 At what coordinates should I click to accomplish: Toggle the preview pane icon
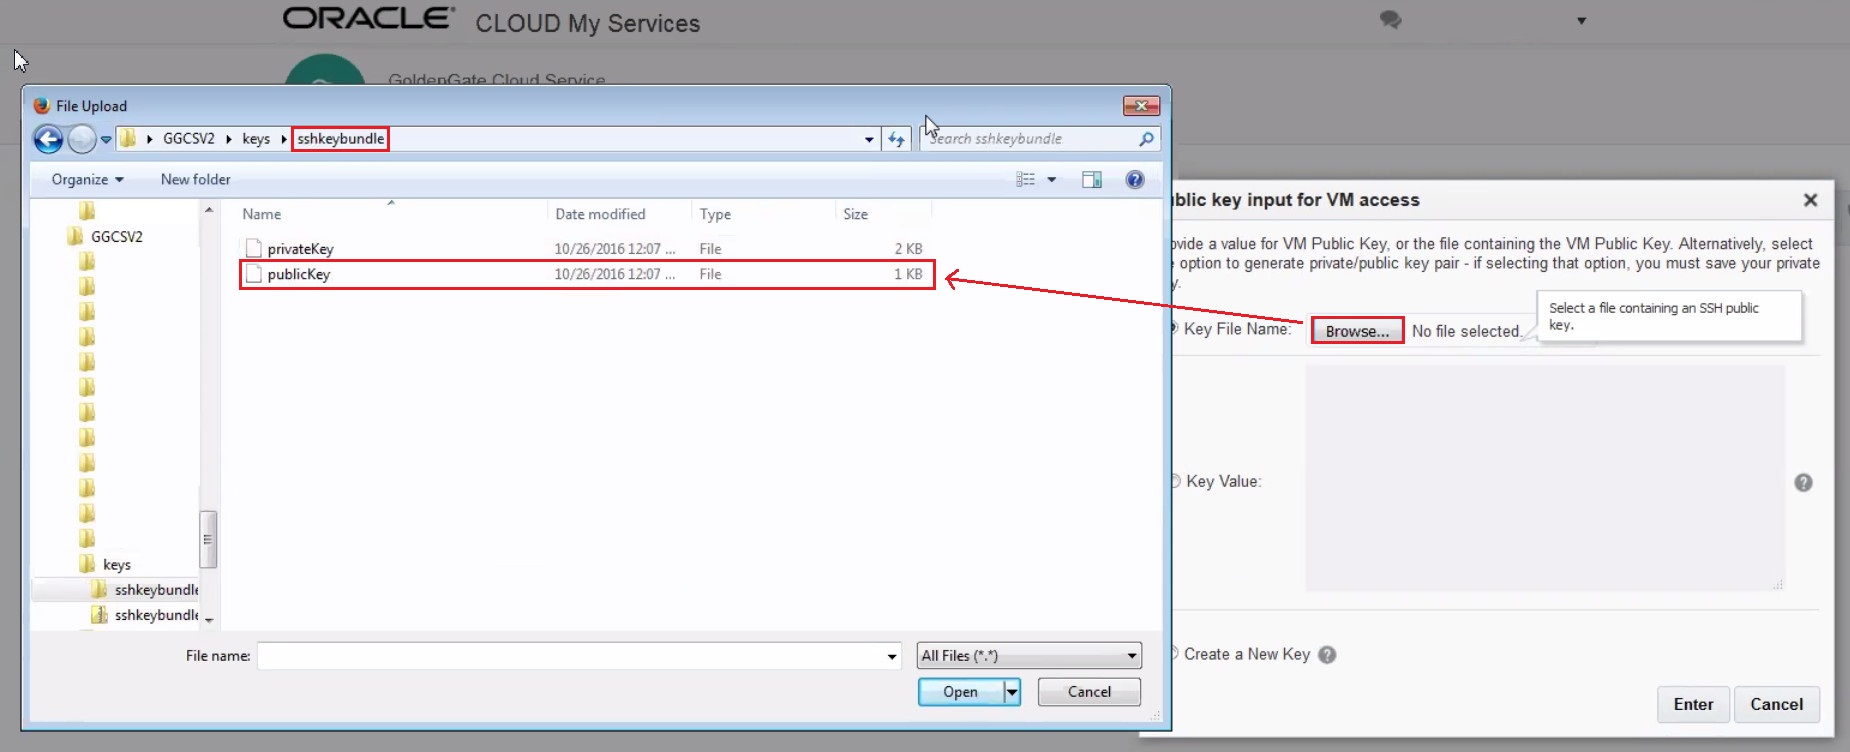point(1092,179)
